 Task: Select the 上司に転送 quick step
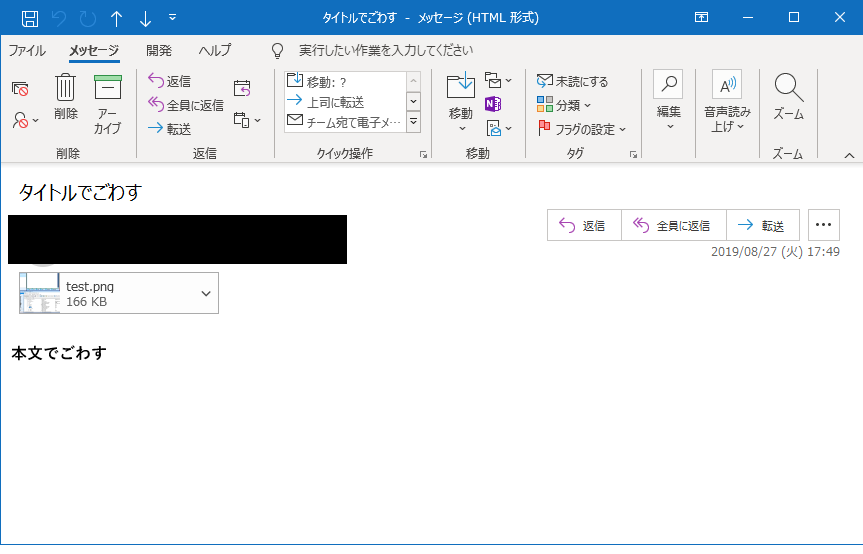click(346, 102)
